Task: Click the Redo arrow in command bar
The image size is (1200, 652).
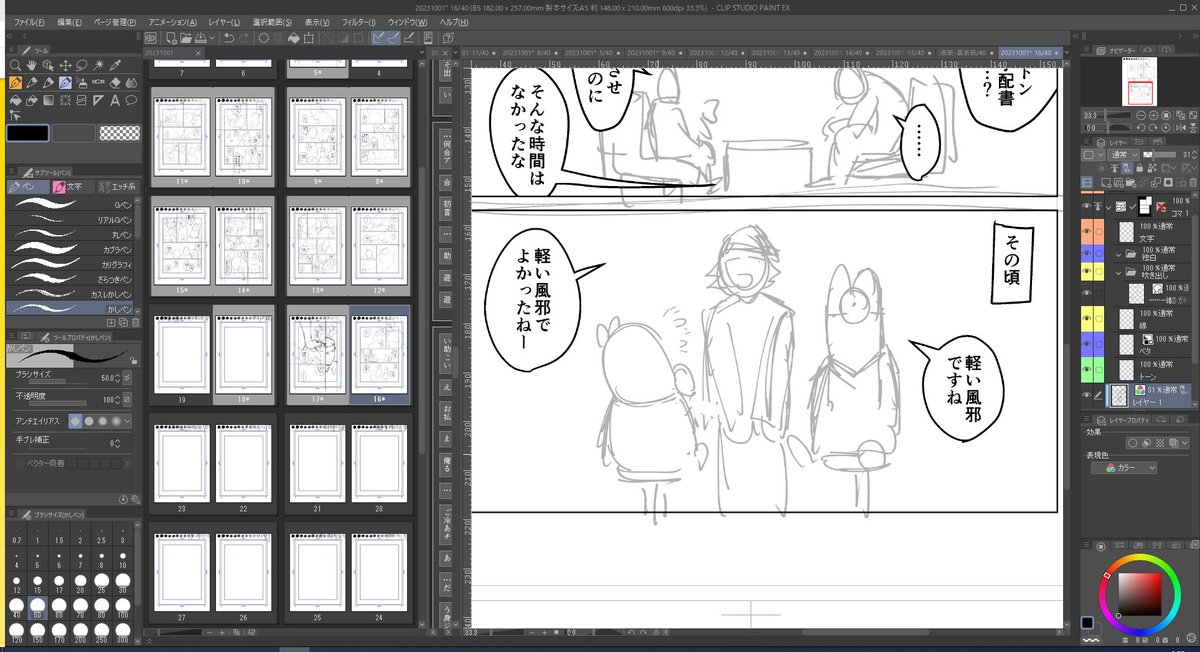Action: 244,38
